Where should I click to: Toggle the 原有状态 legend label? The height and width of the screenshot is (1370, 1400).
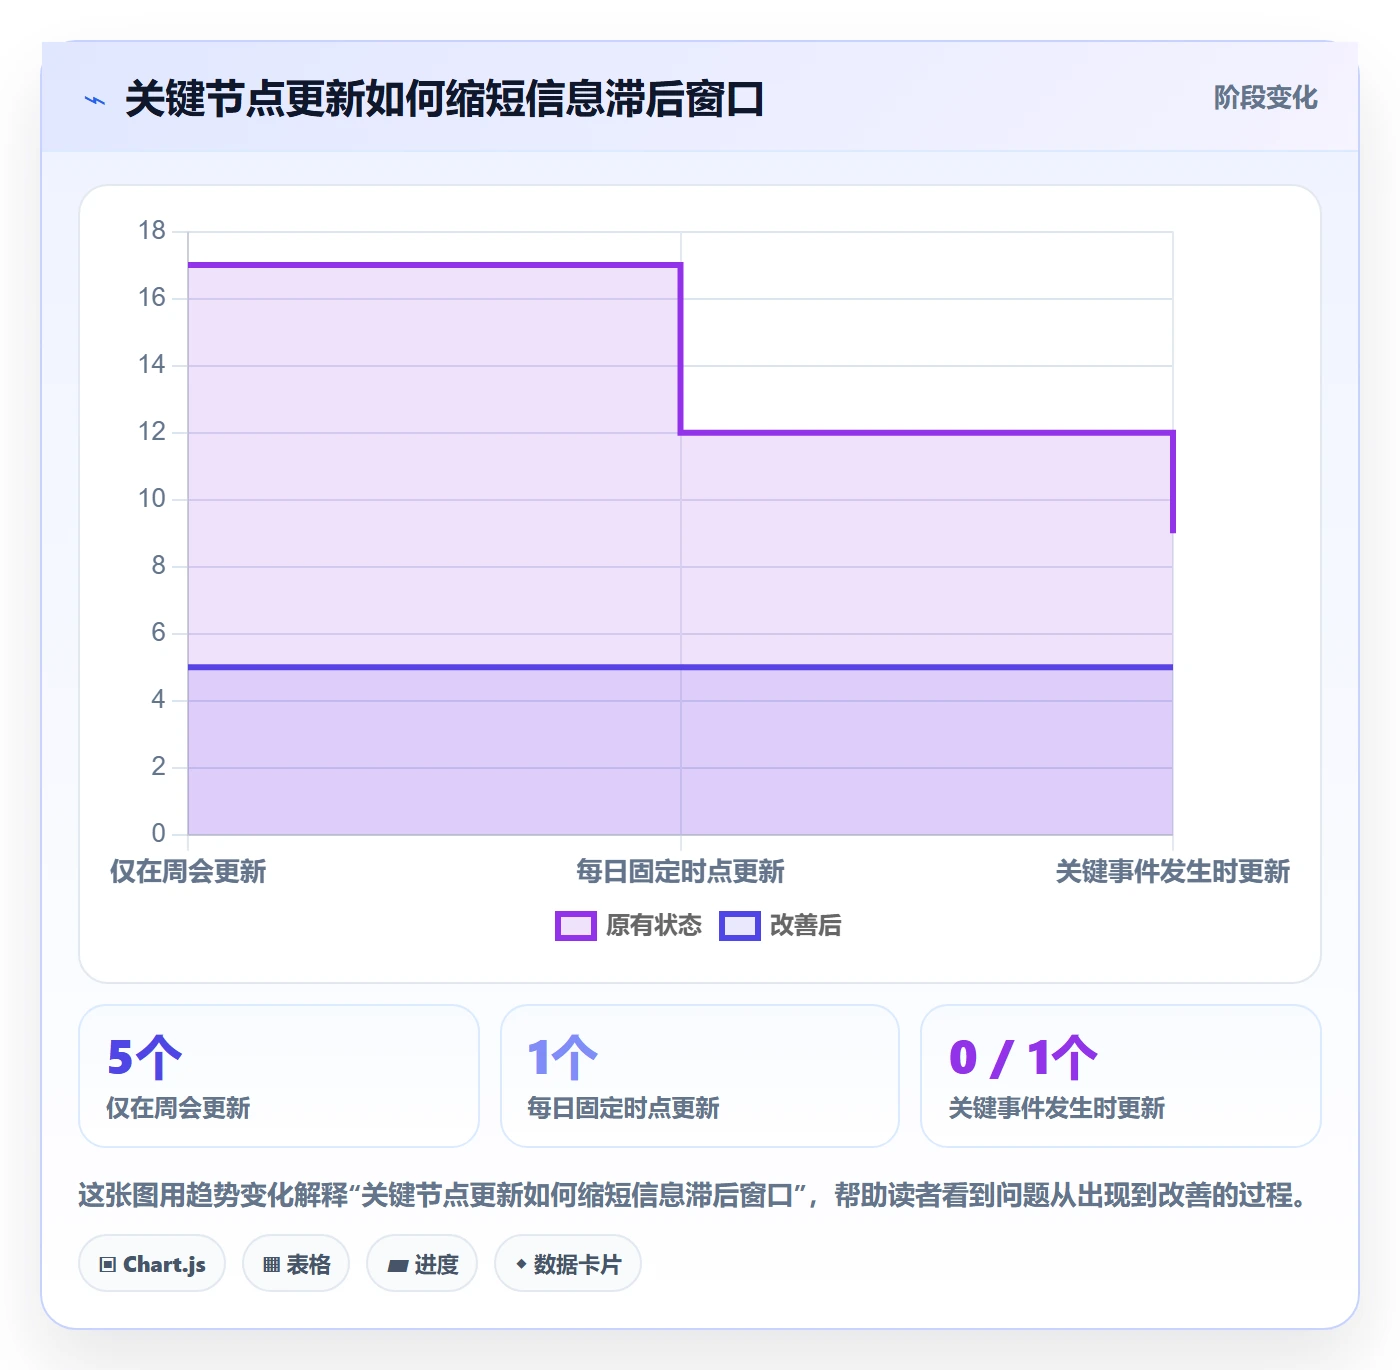pos(654,926)
